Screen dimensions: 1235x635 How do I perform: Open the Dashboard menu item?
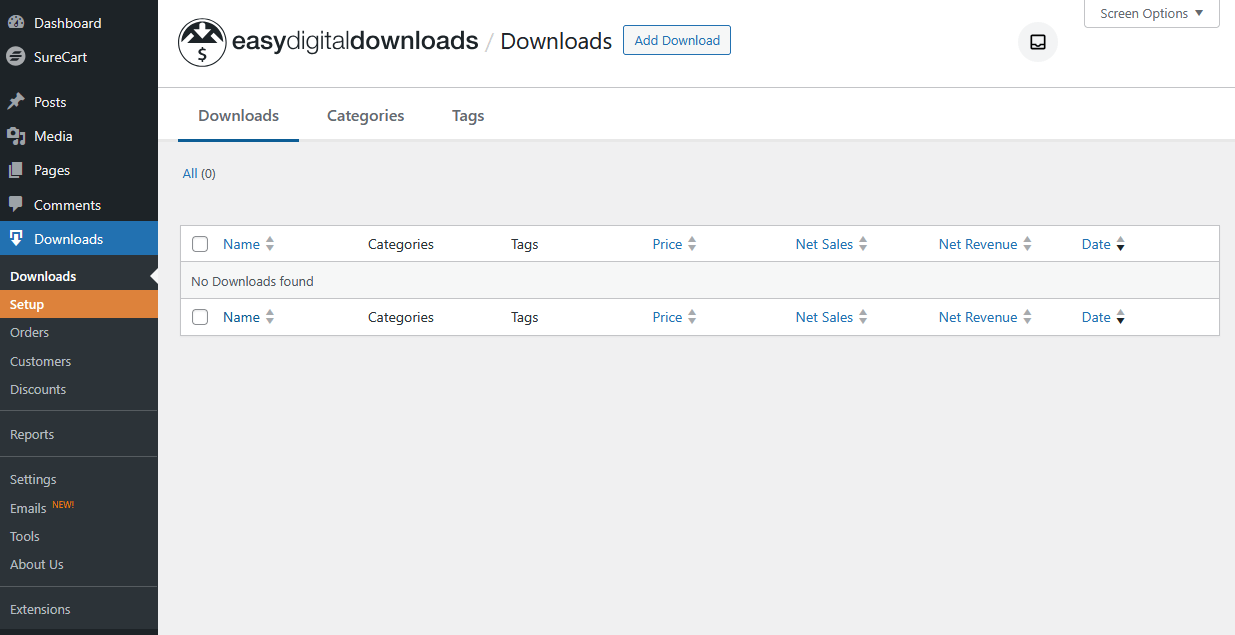coord(79,23)
